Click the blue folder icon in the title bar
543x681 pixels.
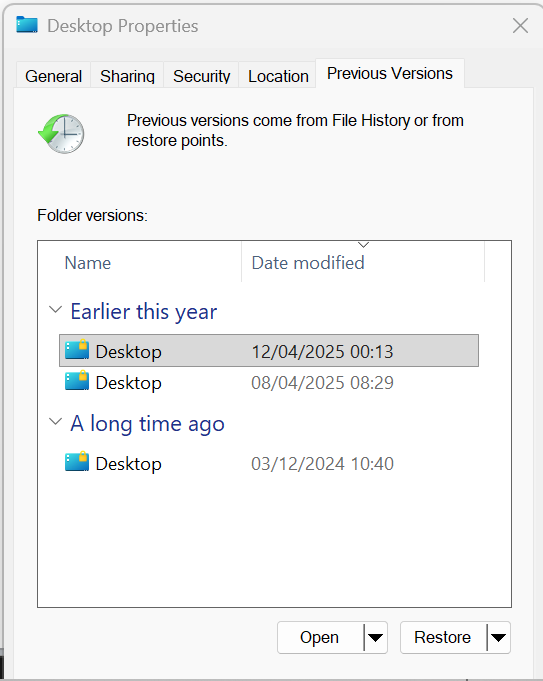(x=27, y=25)
